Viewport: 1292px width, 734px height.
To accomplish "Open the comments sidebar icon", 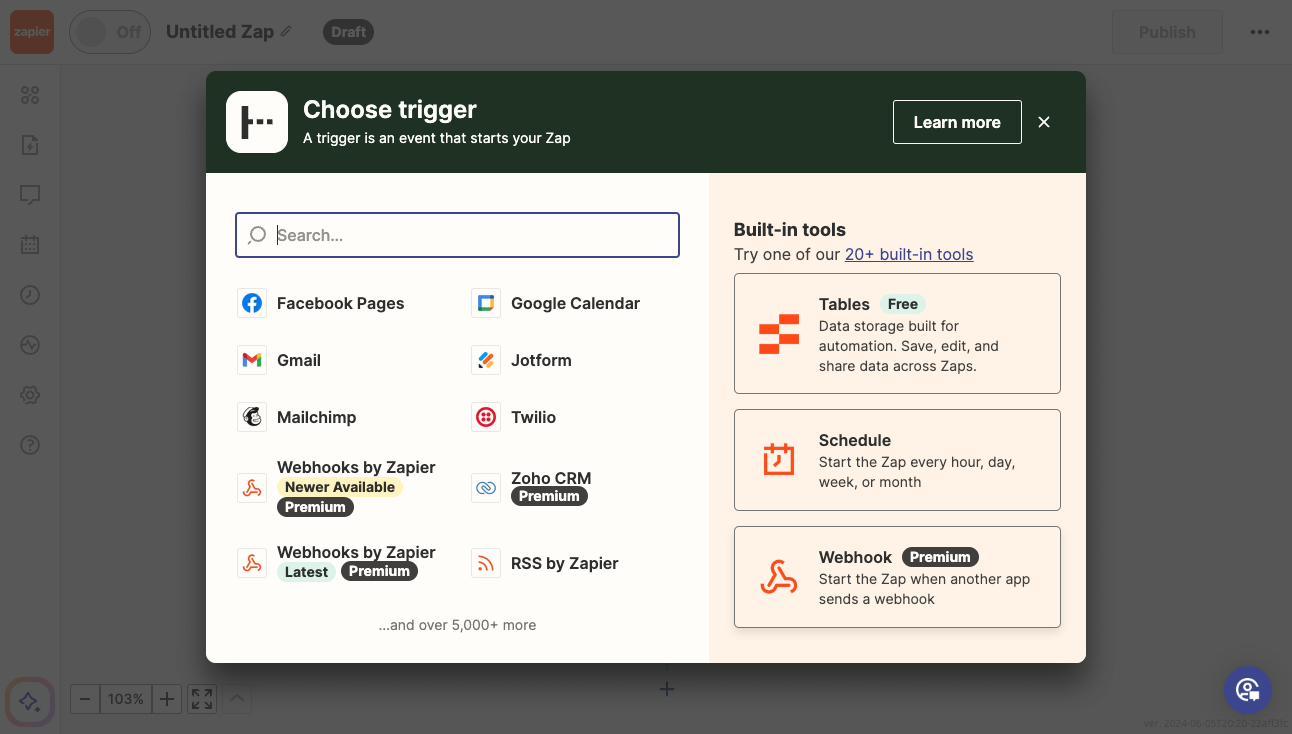I will coord(30,195).
